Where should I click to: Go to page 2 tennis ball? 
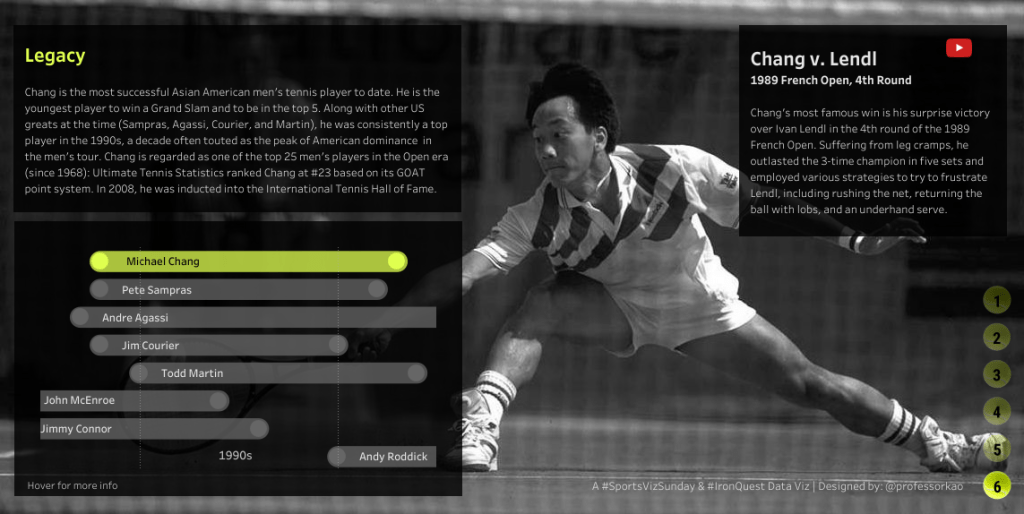997,338
